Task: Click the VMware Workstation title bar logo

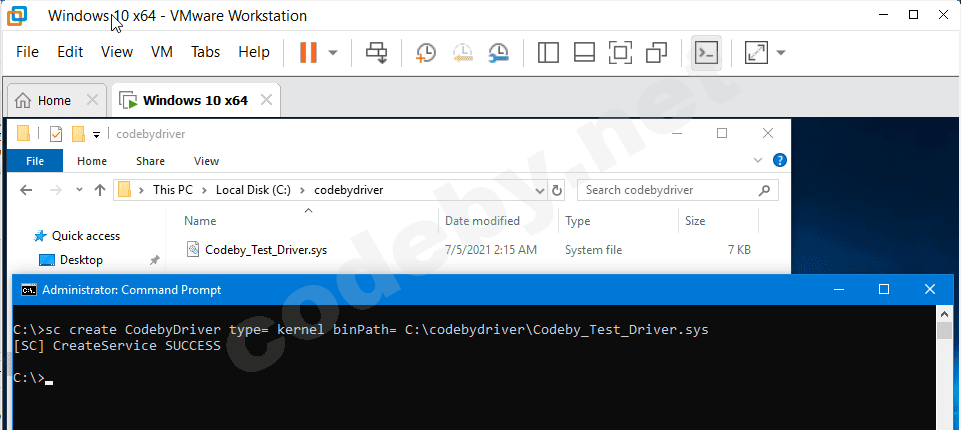Action: click(x=17, y=16)
